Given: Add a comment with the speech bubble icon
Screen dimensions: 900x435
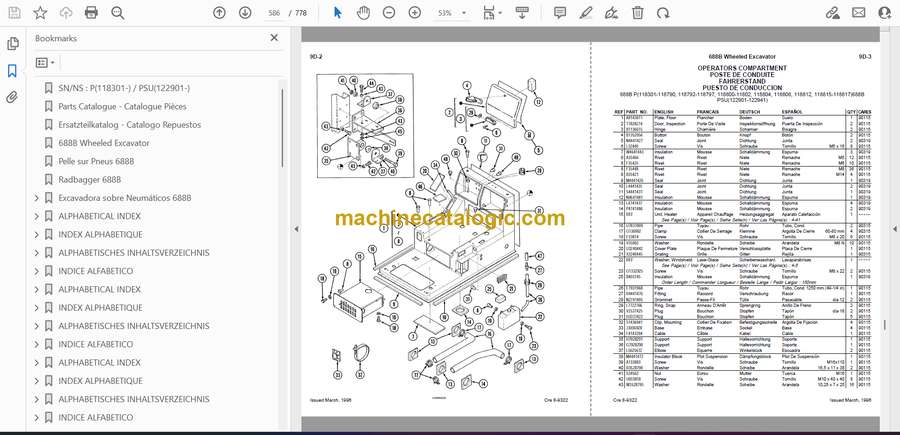Looking at the screenshot, I should [560, 13].
